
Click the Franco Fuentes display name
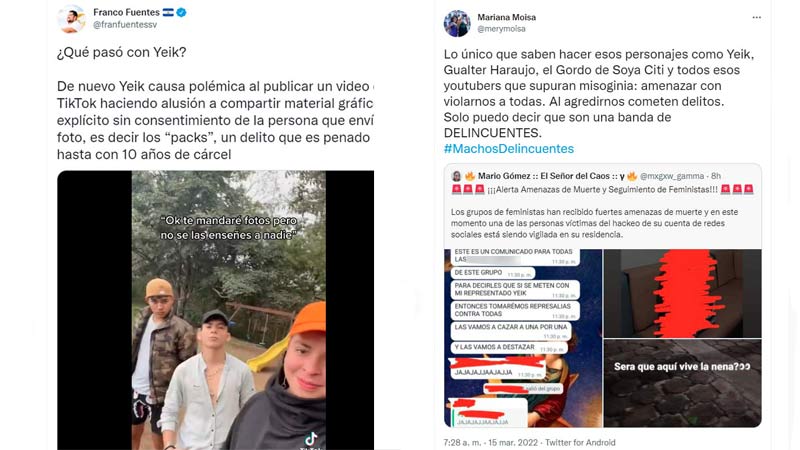click(127, 12)
